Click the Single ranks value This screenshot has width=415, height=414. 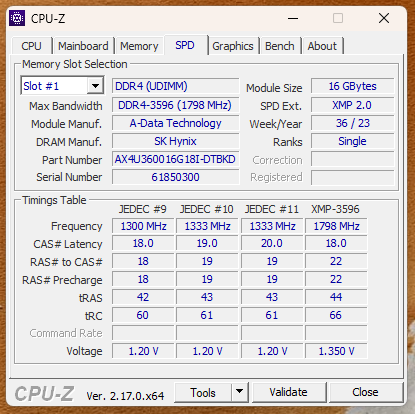point(353,141)
